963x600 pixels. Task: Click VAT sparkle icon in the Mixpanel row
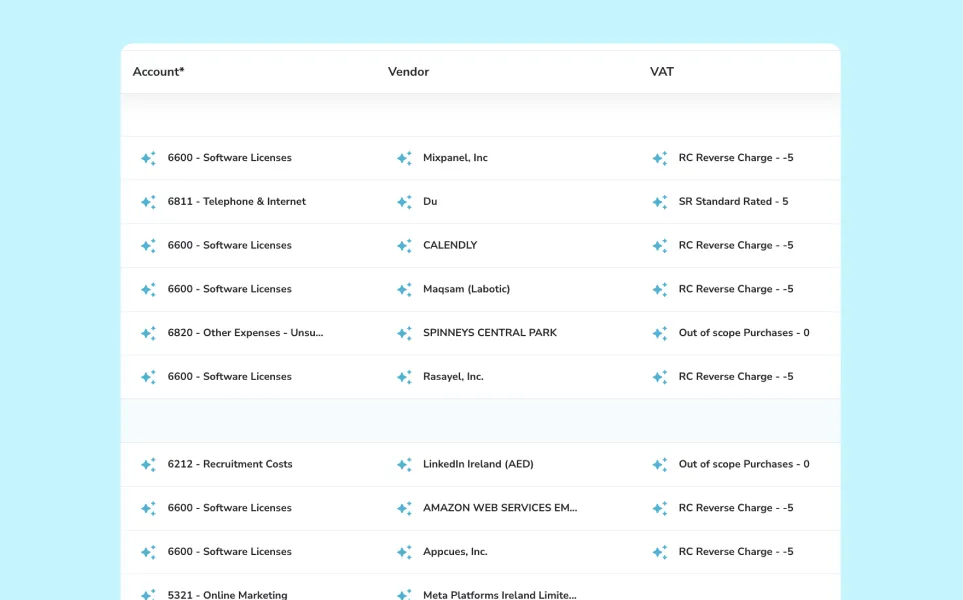coord(660,158)
